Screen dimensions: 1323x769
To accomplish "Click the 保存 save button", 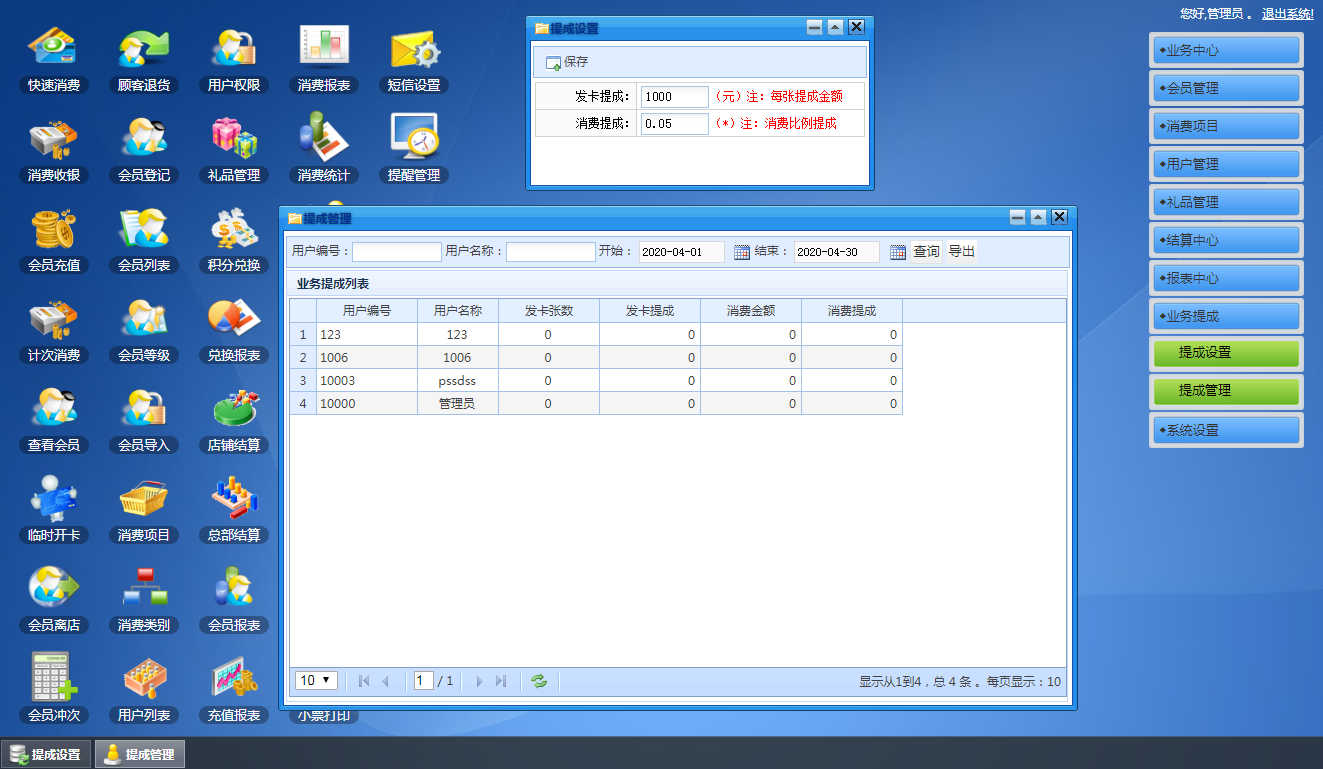I will coord(567,62).
